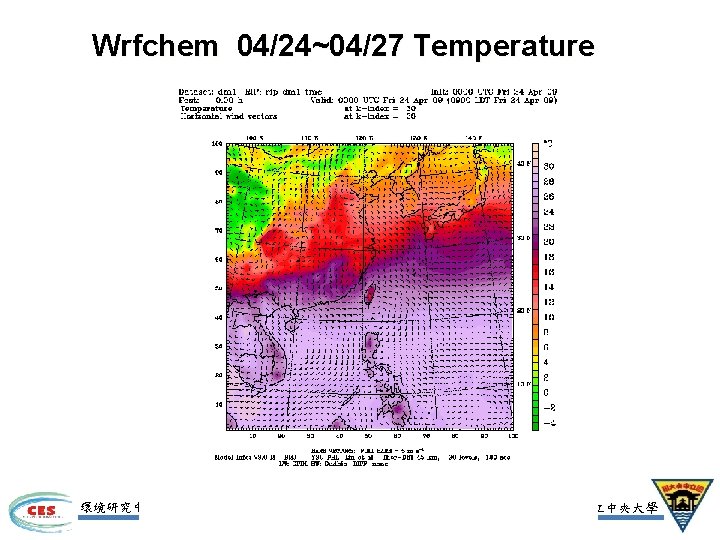Click the "30" label on the color bar
Screen dimensions: 720x540
tap(549, 166)
